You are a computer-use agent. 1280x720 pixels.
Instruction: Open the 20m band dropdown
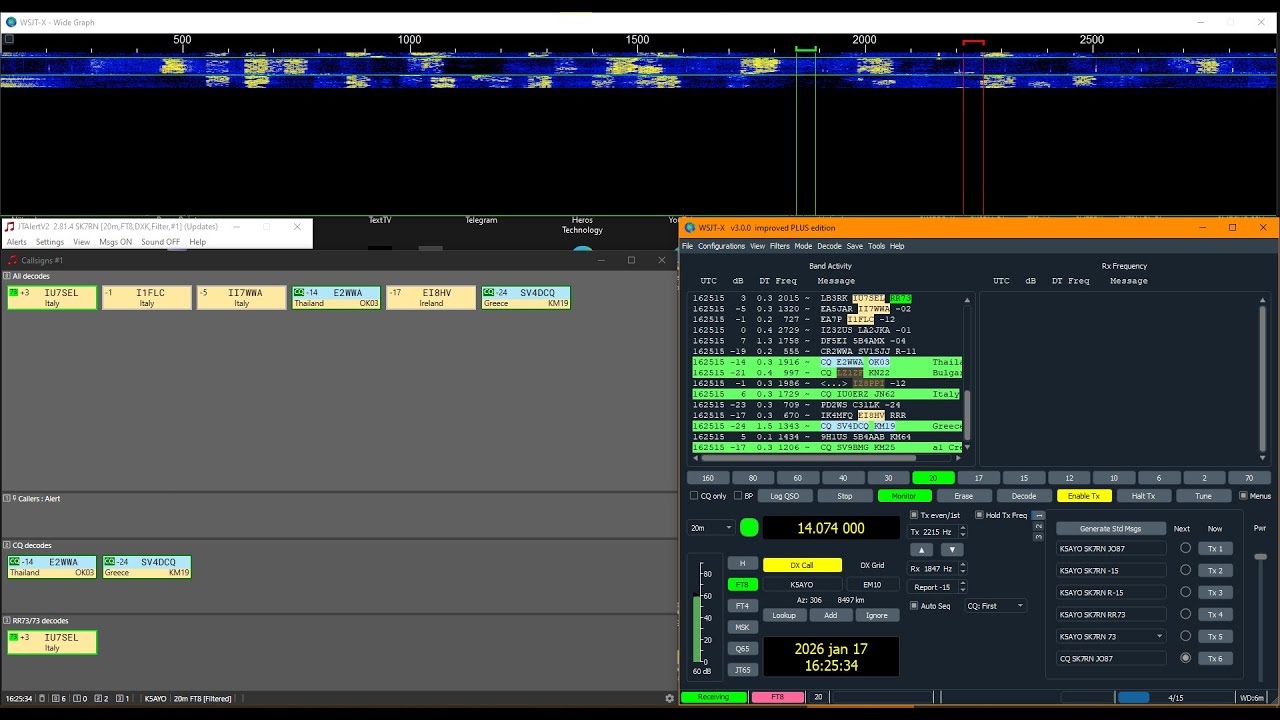[711, 528]
